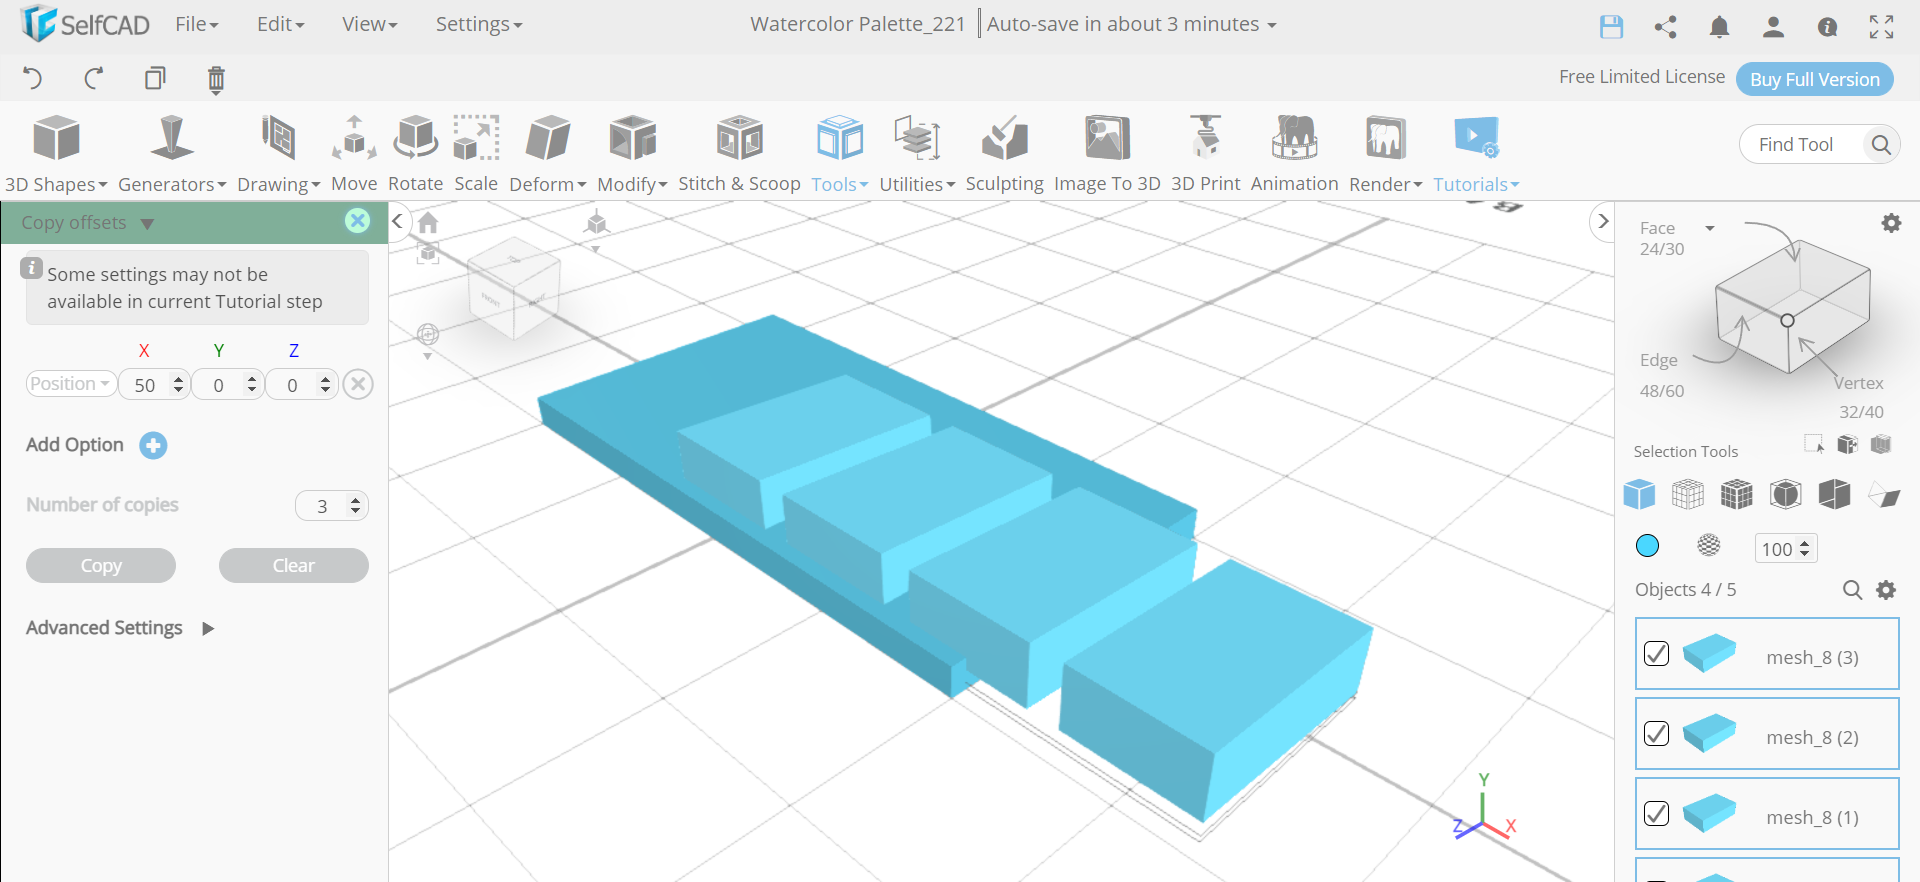Open the Utilities tool
The image size is (1920, 882).
917,154
